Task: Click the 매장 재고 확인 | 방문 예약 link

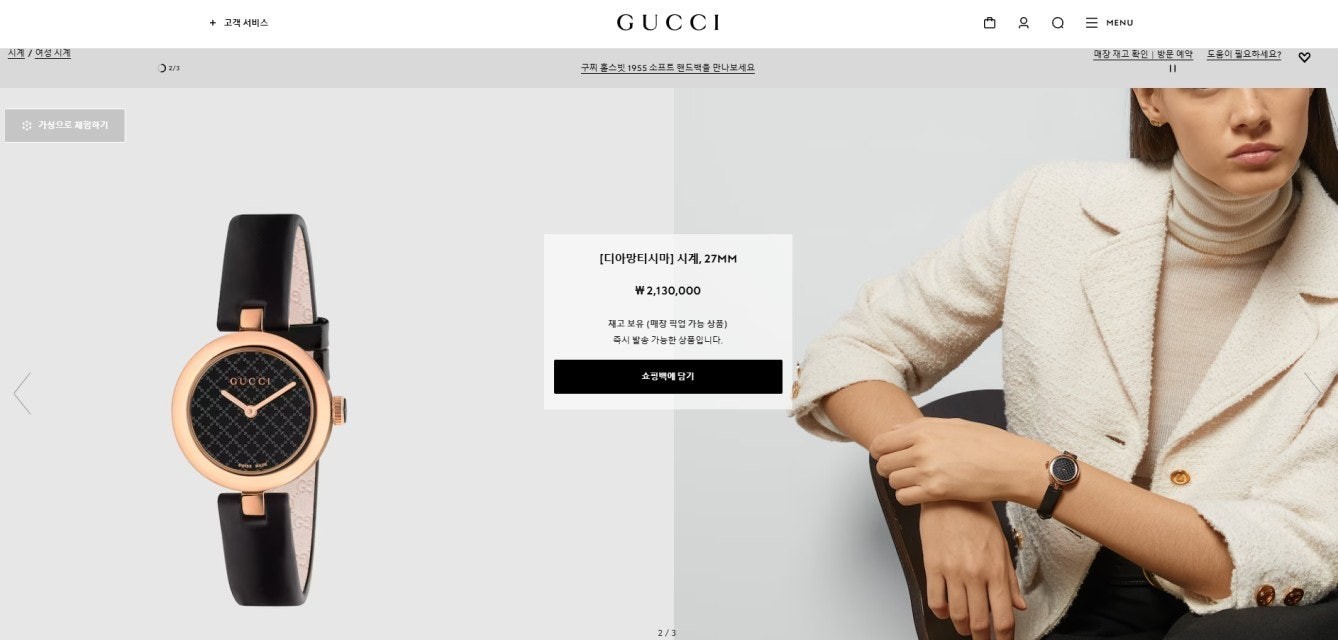Action: tap(1143, 54)
